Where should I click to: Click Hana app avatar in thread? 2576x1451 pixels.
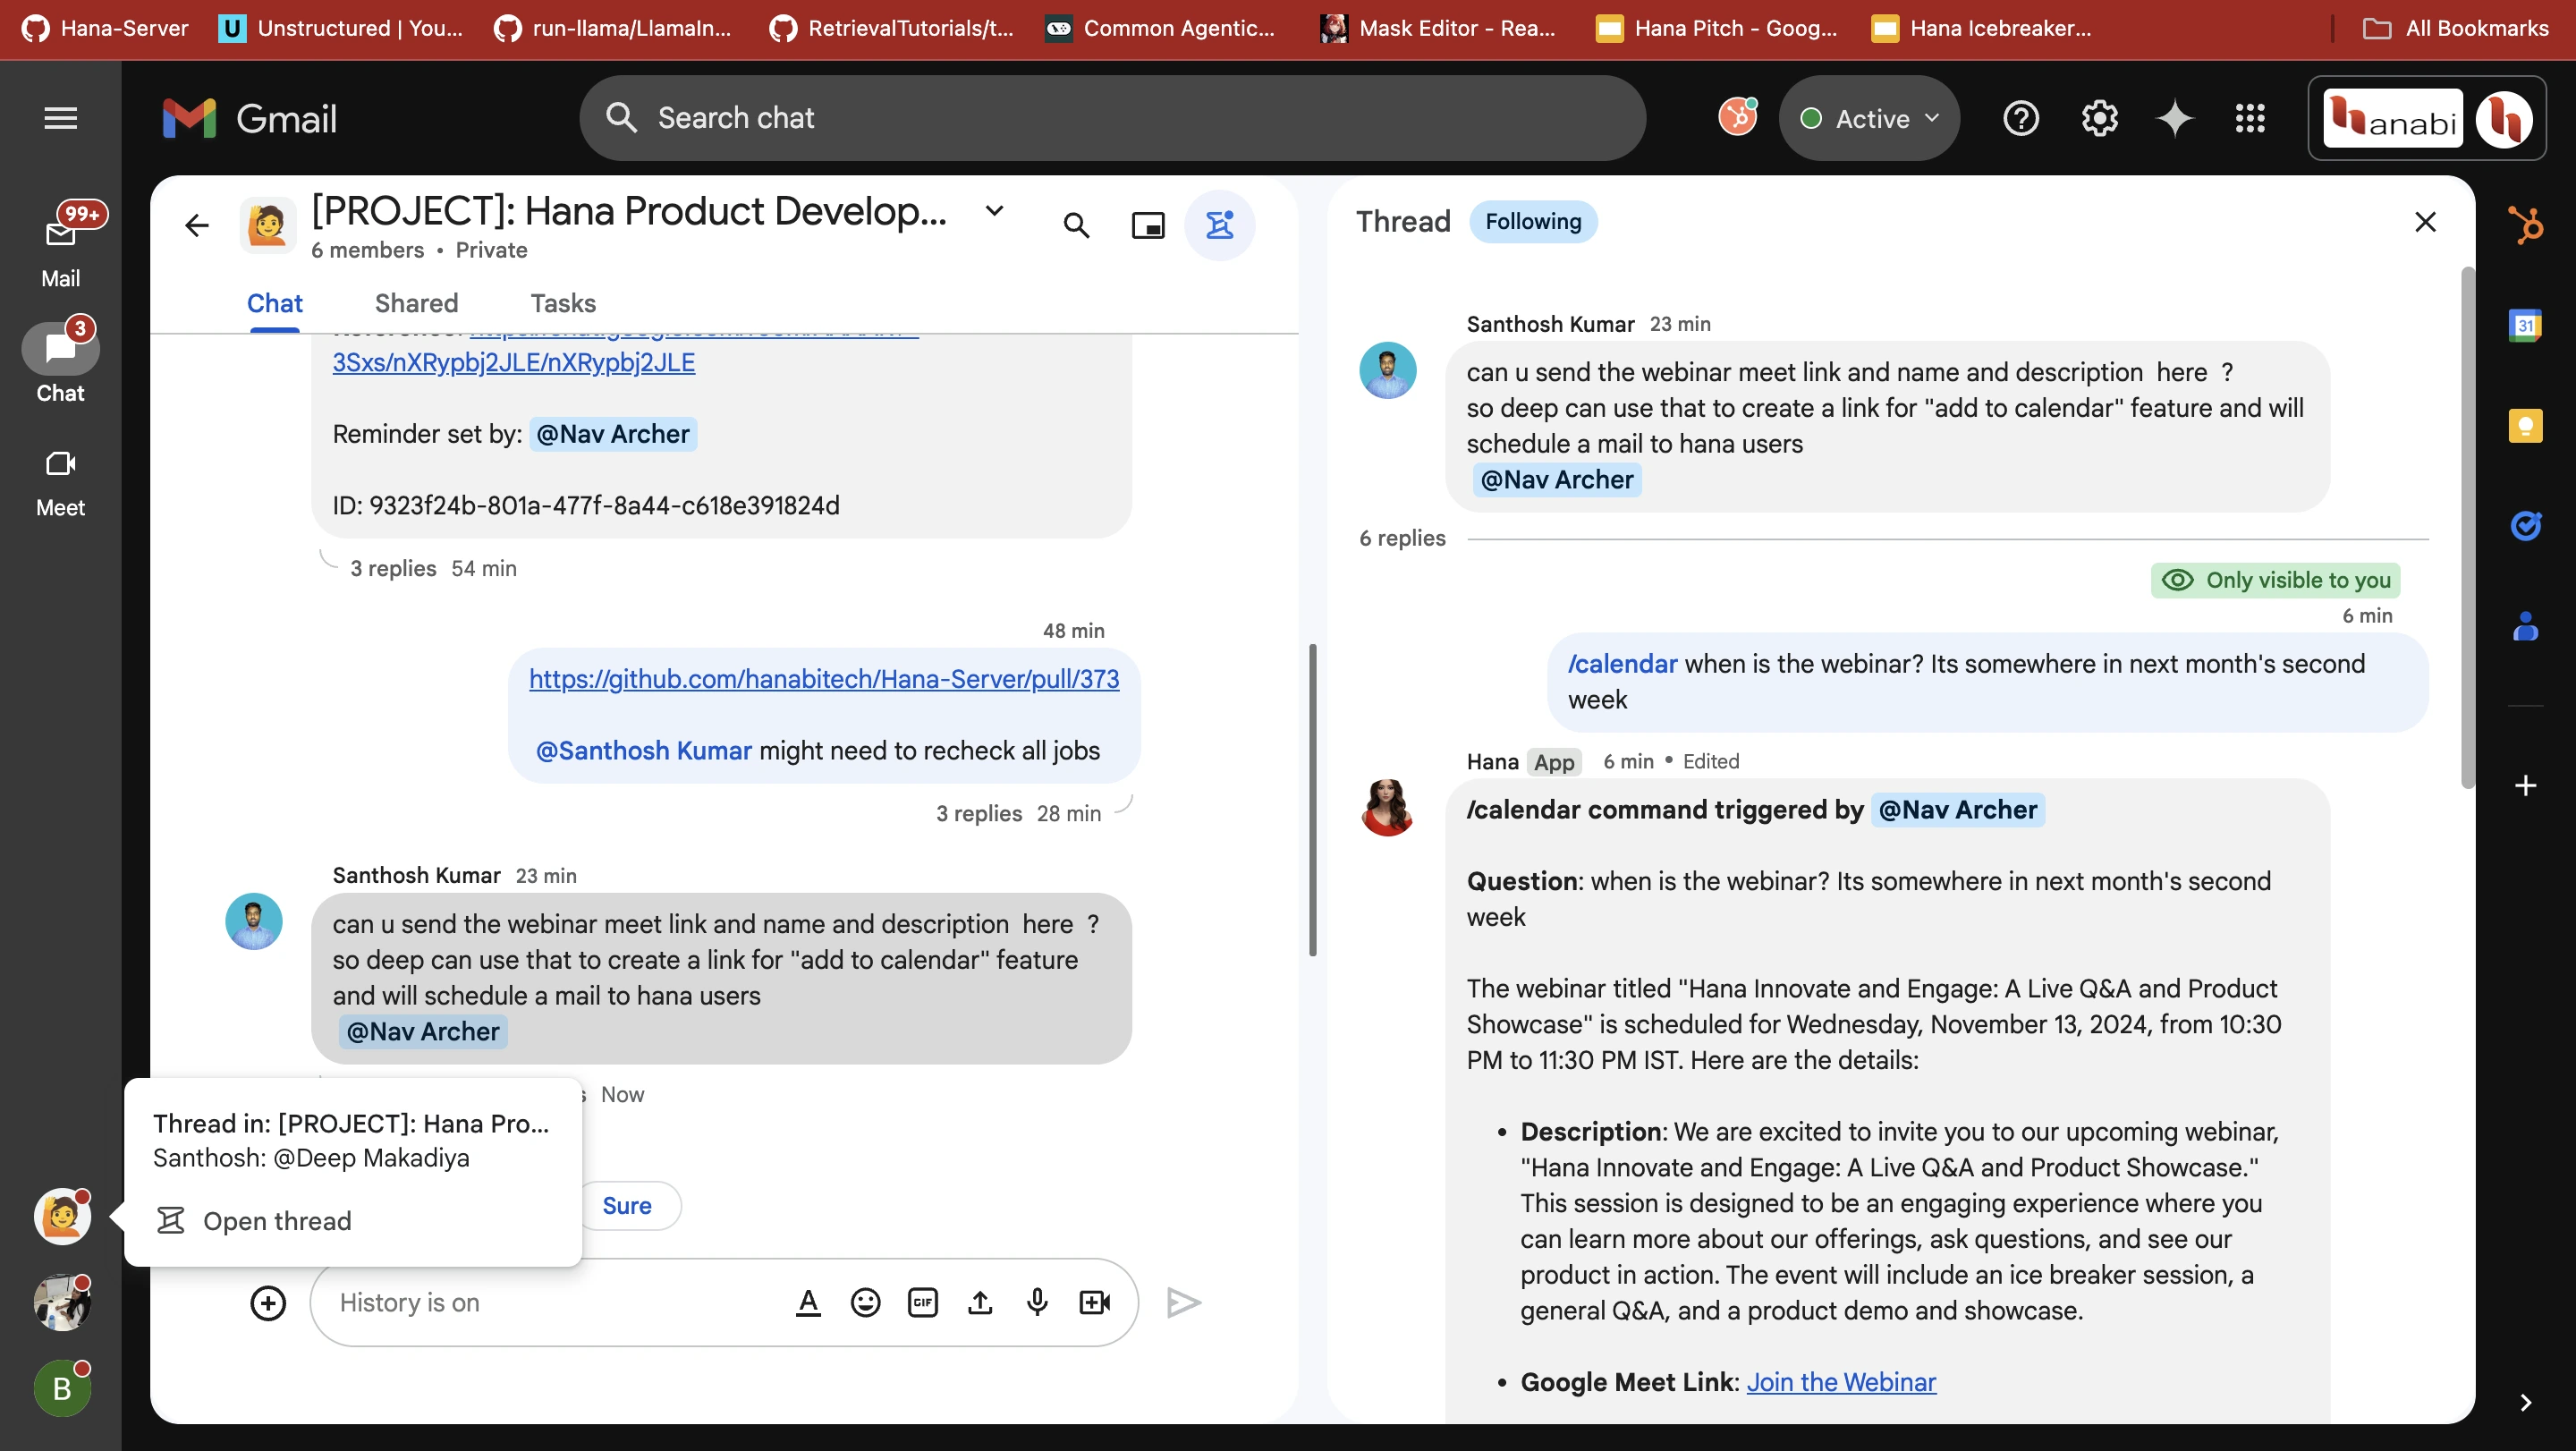pyautogui.click(x=1387, y=806)
